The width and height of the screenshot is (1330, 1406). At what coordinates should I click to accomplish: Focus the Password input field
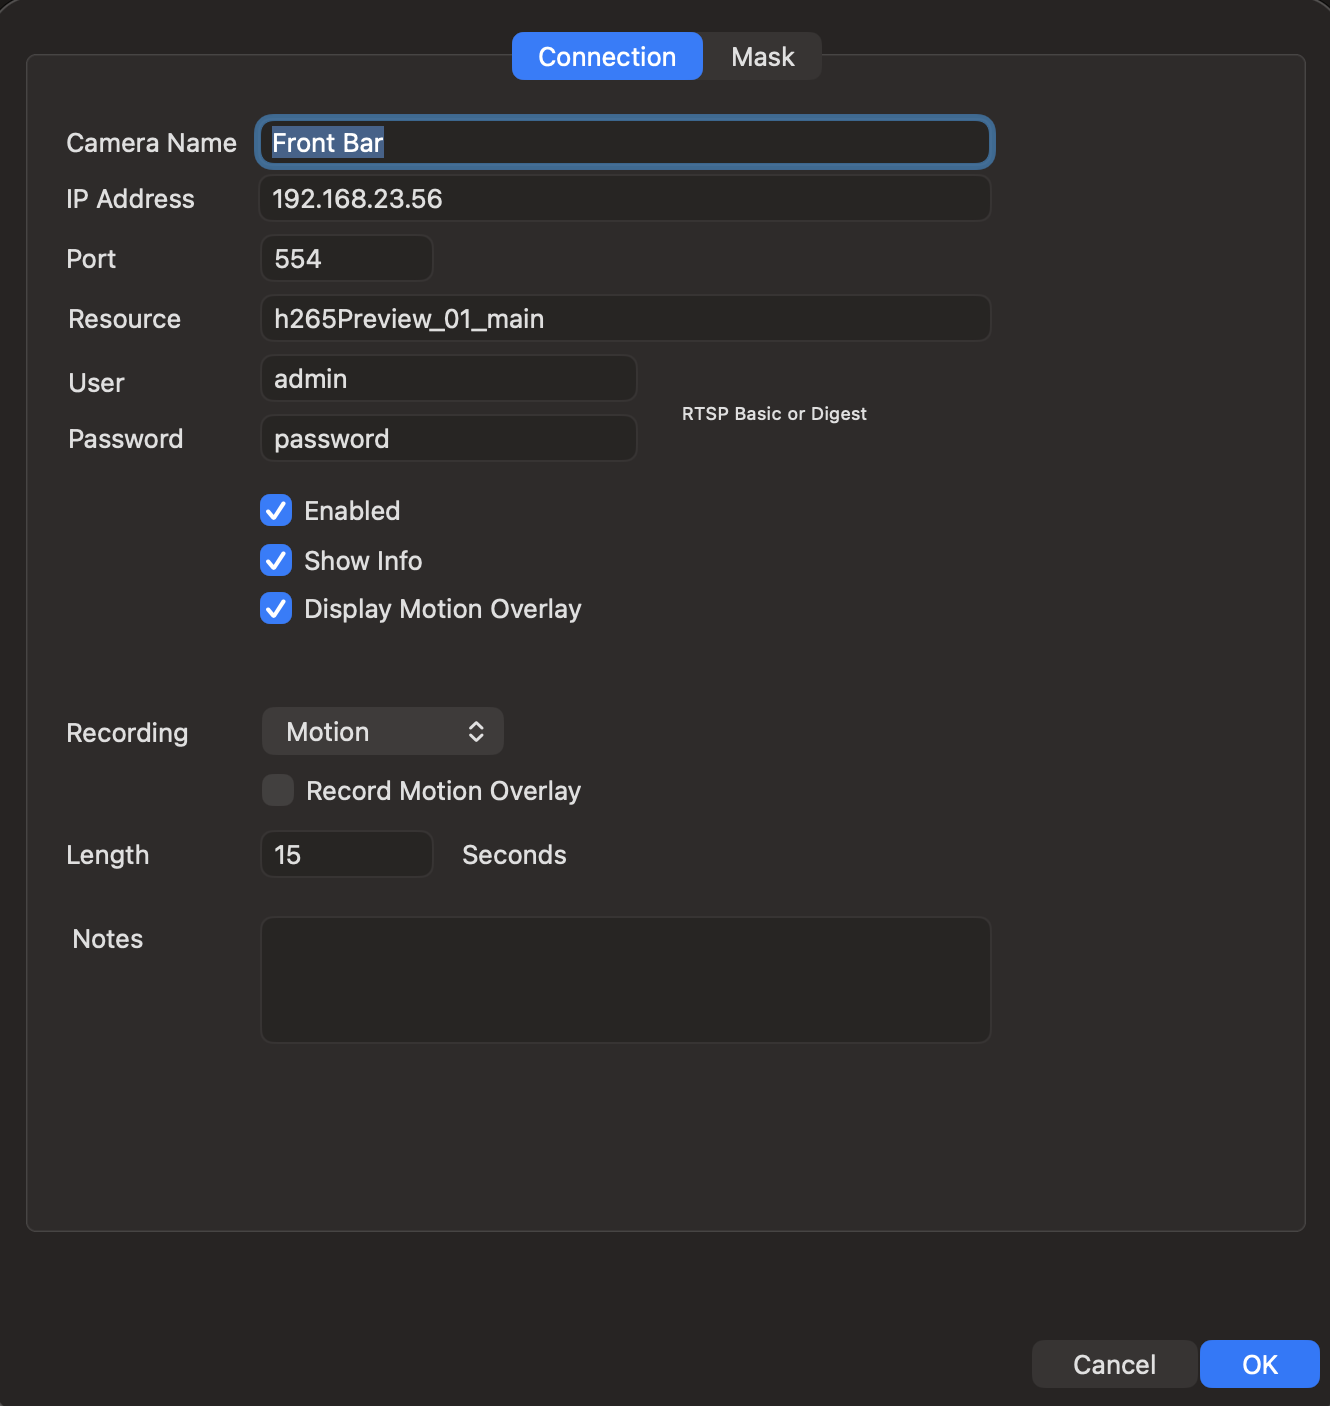[448, 439]
